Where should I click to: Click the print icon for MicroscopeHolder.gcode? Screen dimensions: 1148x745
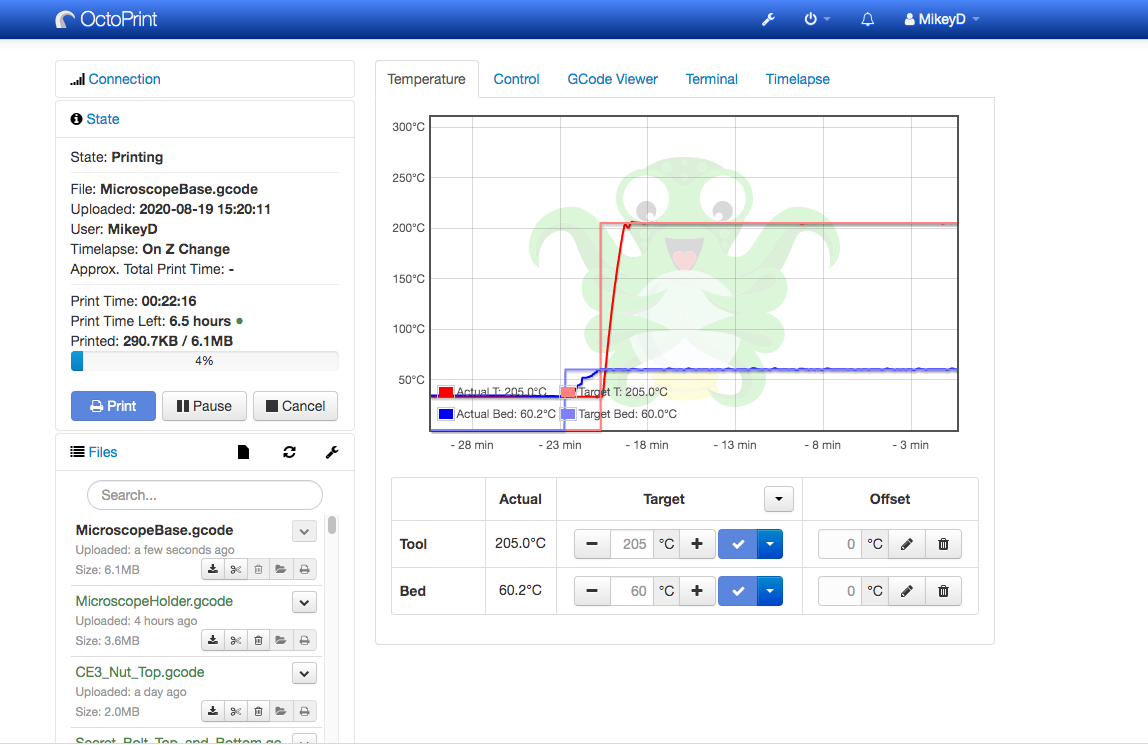point(305,640)
